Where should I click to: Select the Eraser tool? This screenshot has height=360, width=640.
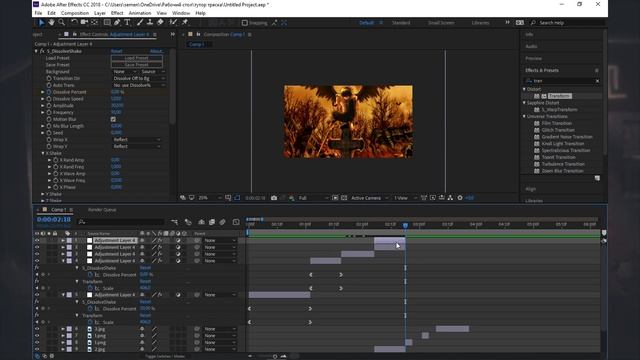tap(160, 22)
